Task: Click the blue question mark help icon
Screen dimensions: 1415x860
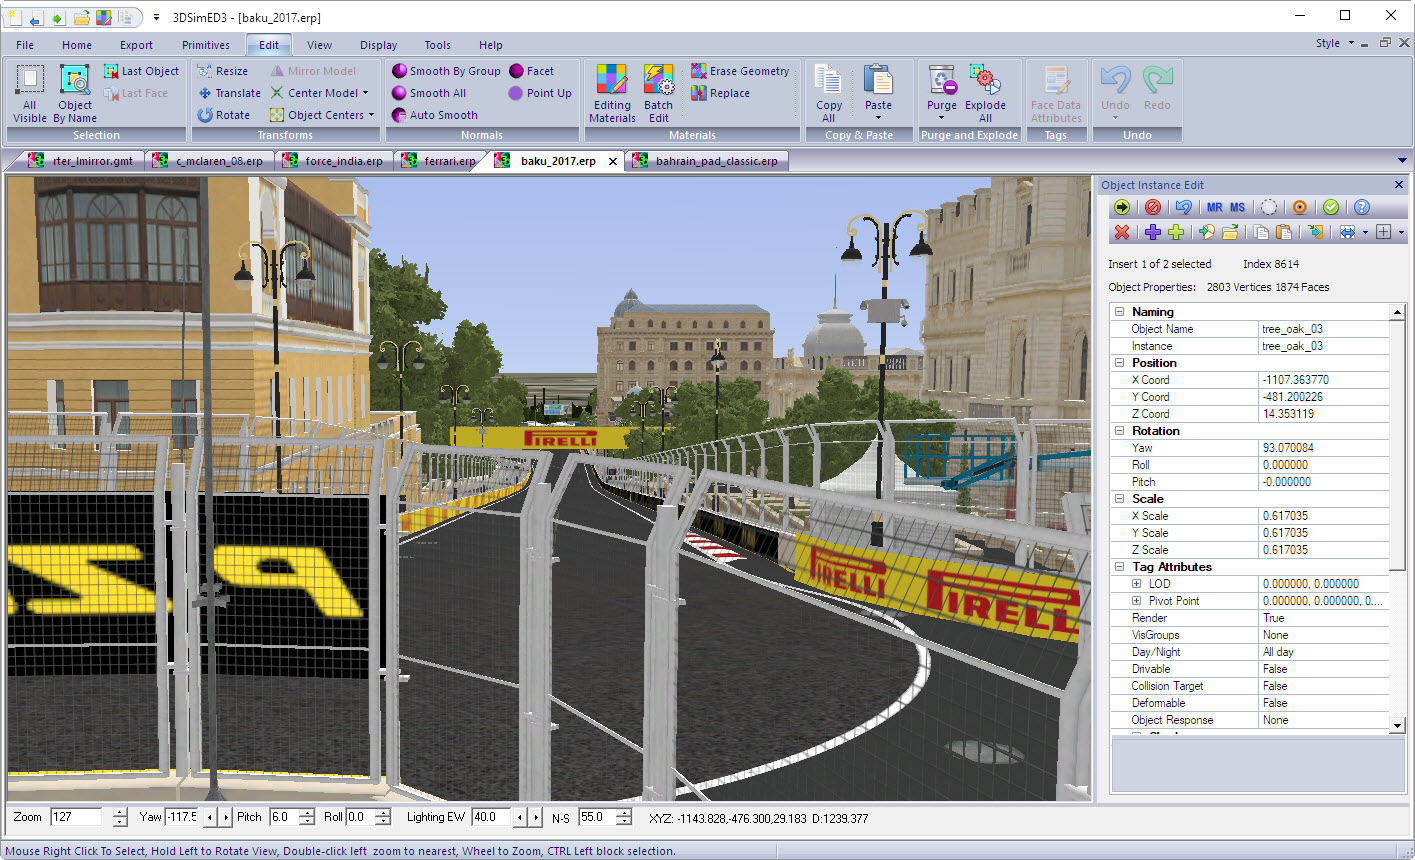Action: [x=1361, y=207]
